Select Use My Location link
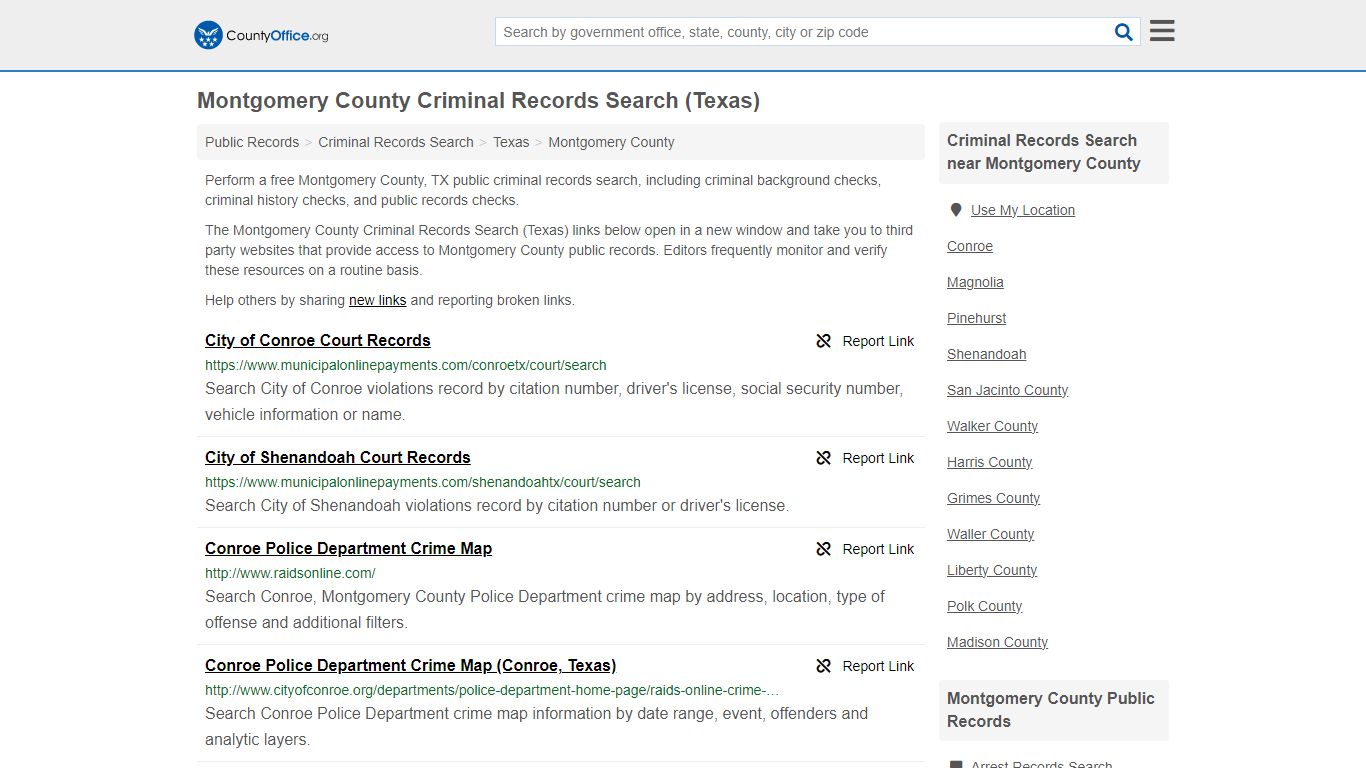1366x768 pixels. (1023, 210)
